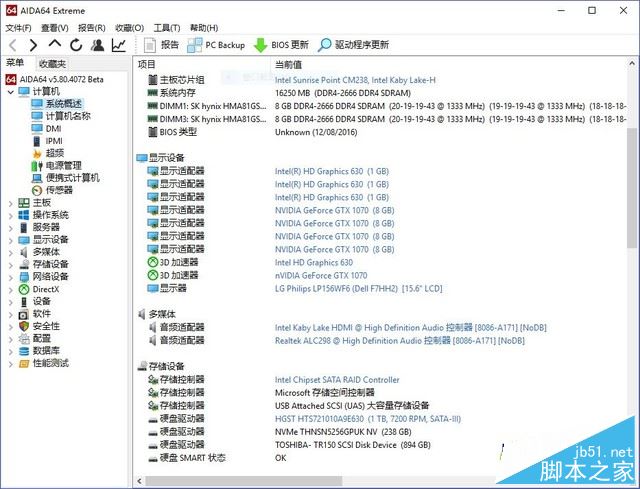This screenshot has width=640, height=489.
Task: Click the 软件 item icon in tree
Action: coord(24,314)
